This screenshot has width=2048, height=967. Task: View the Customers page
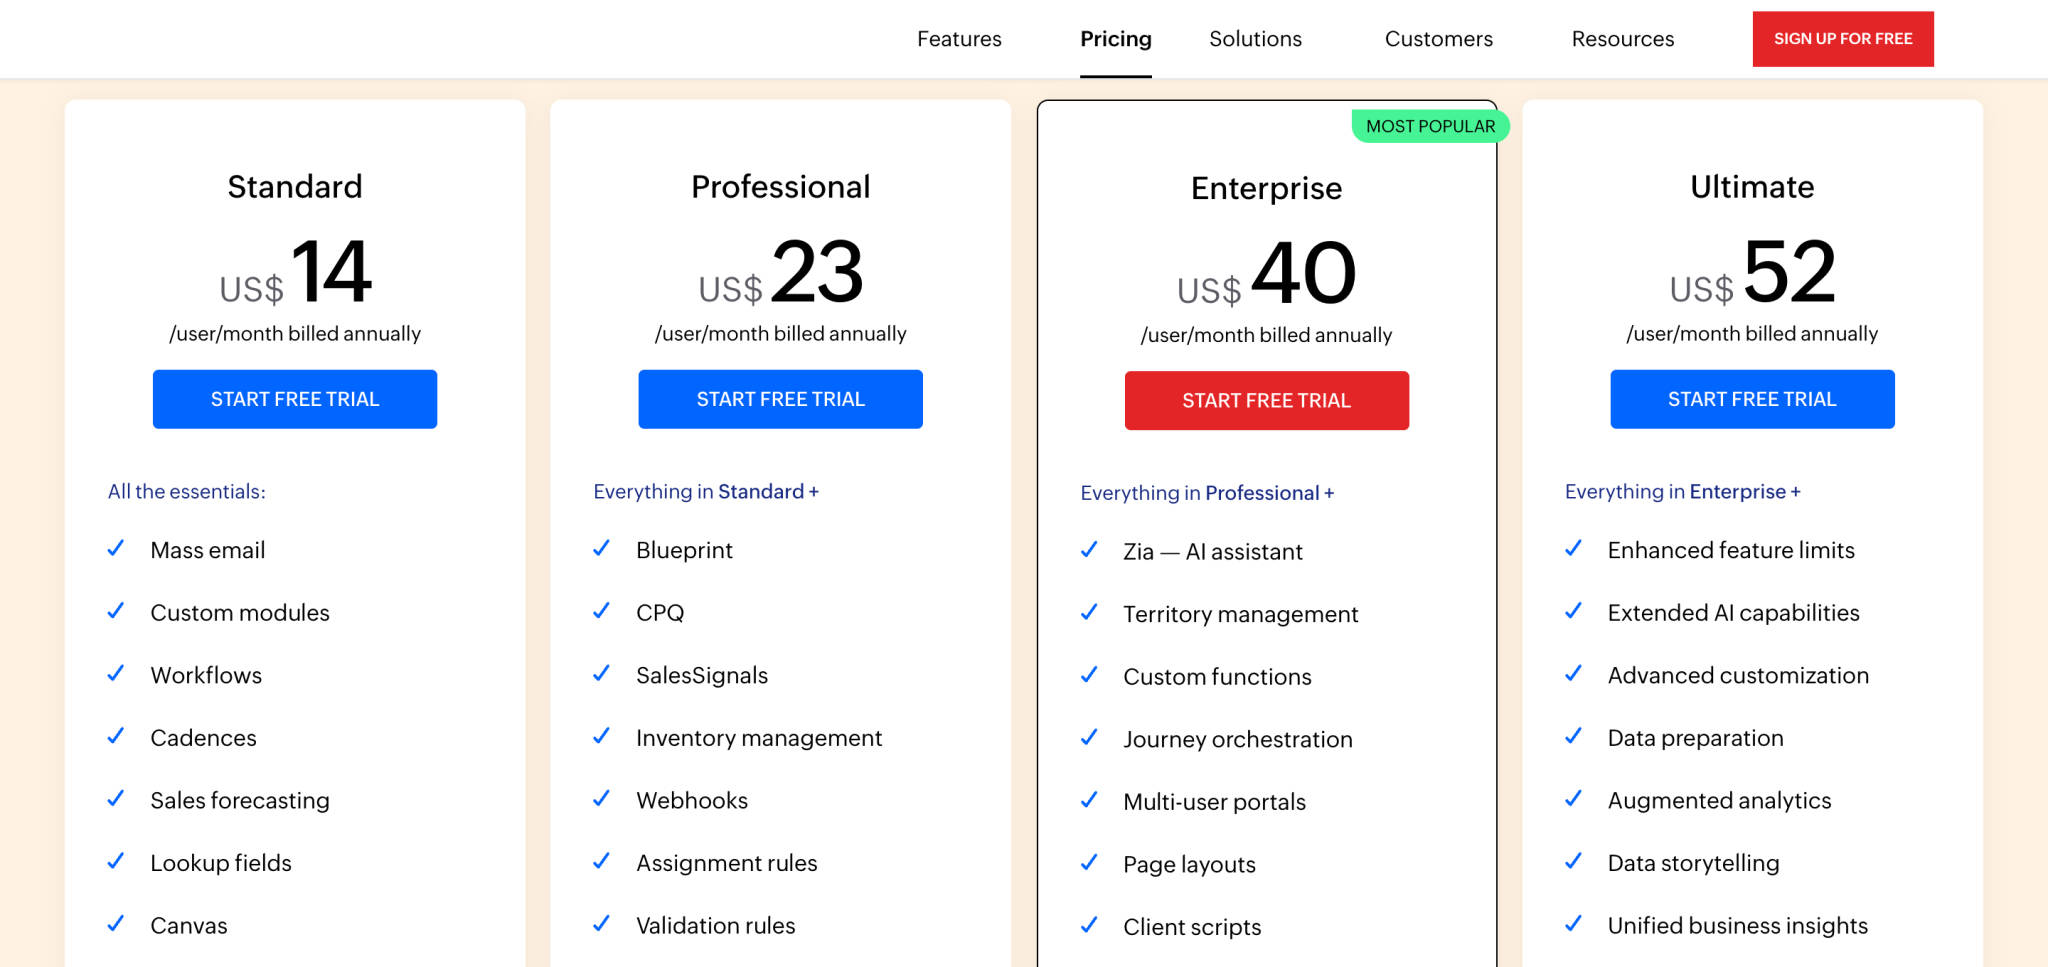pos(1438,39)
